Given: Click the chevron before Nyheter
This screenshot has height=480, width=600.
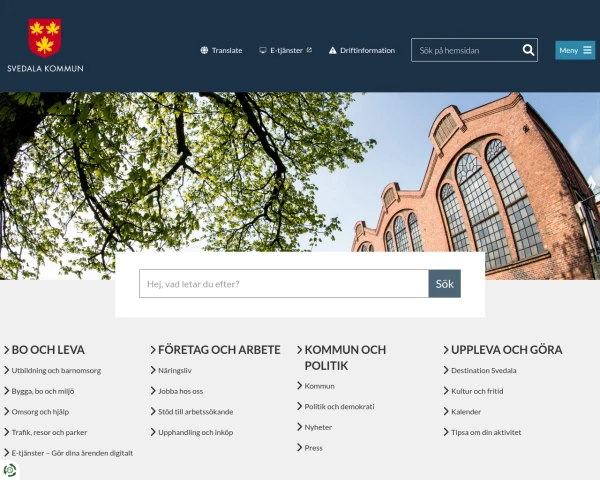Looking at the screenshot, I should pyautogui.click(x=300, y=427).
